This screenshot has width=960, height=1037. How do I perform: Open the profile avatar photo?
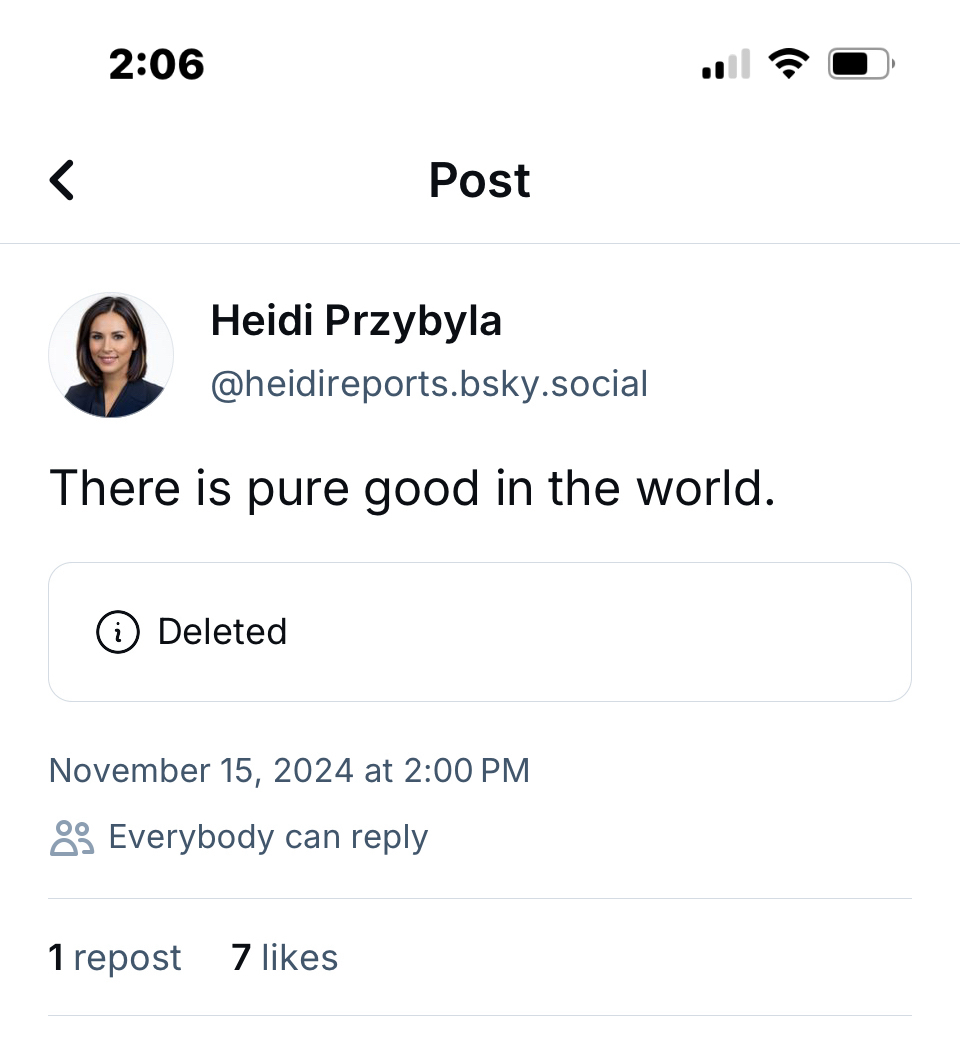(x=111, y=355)
